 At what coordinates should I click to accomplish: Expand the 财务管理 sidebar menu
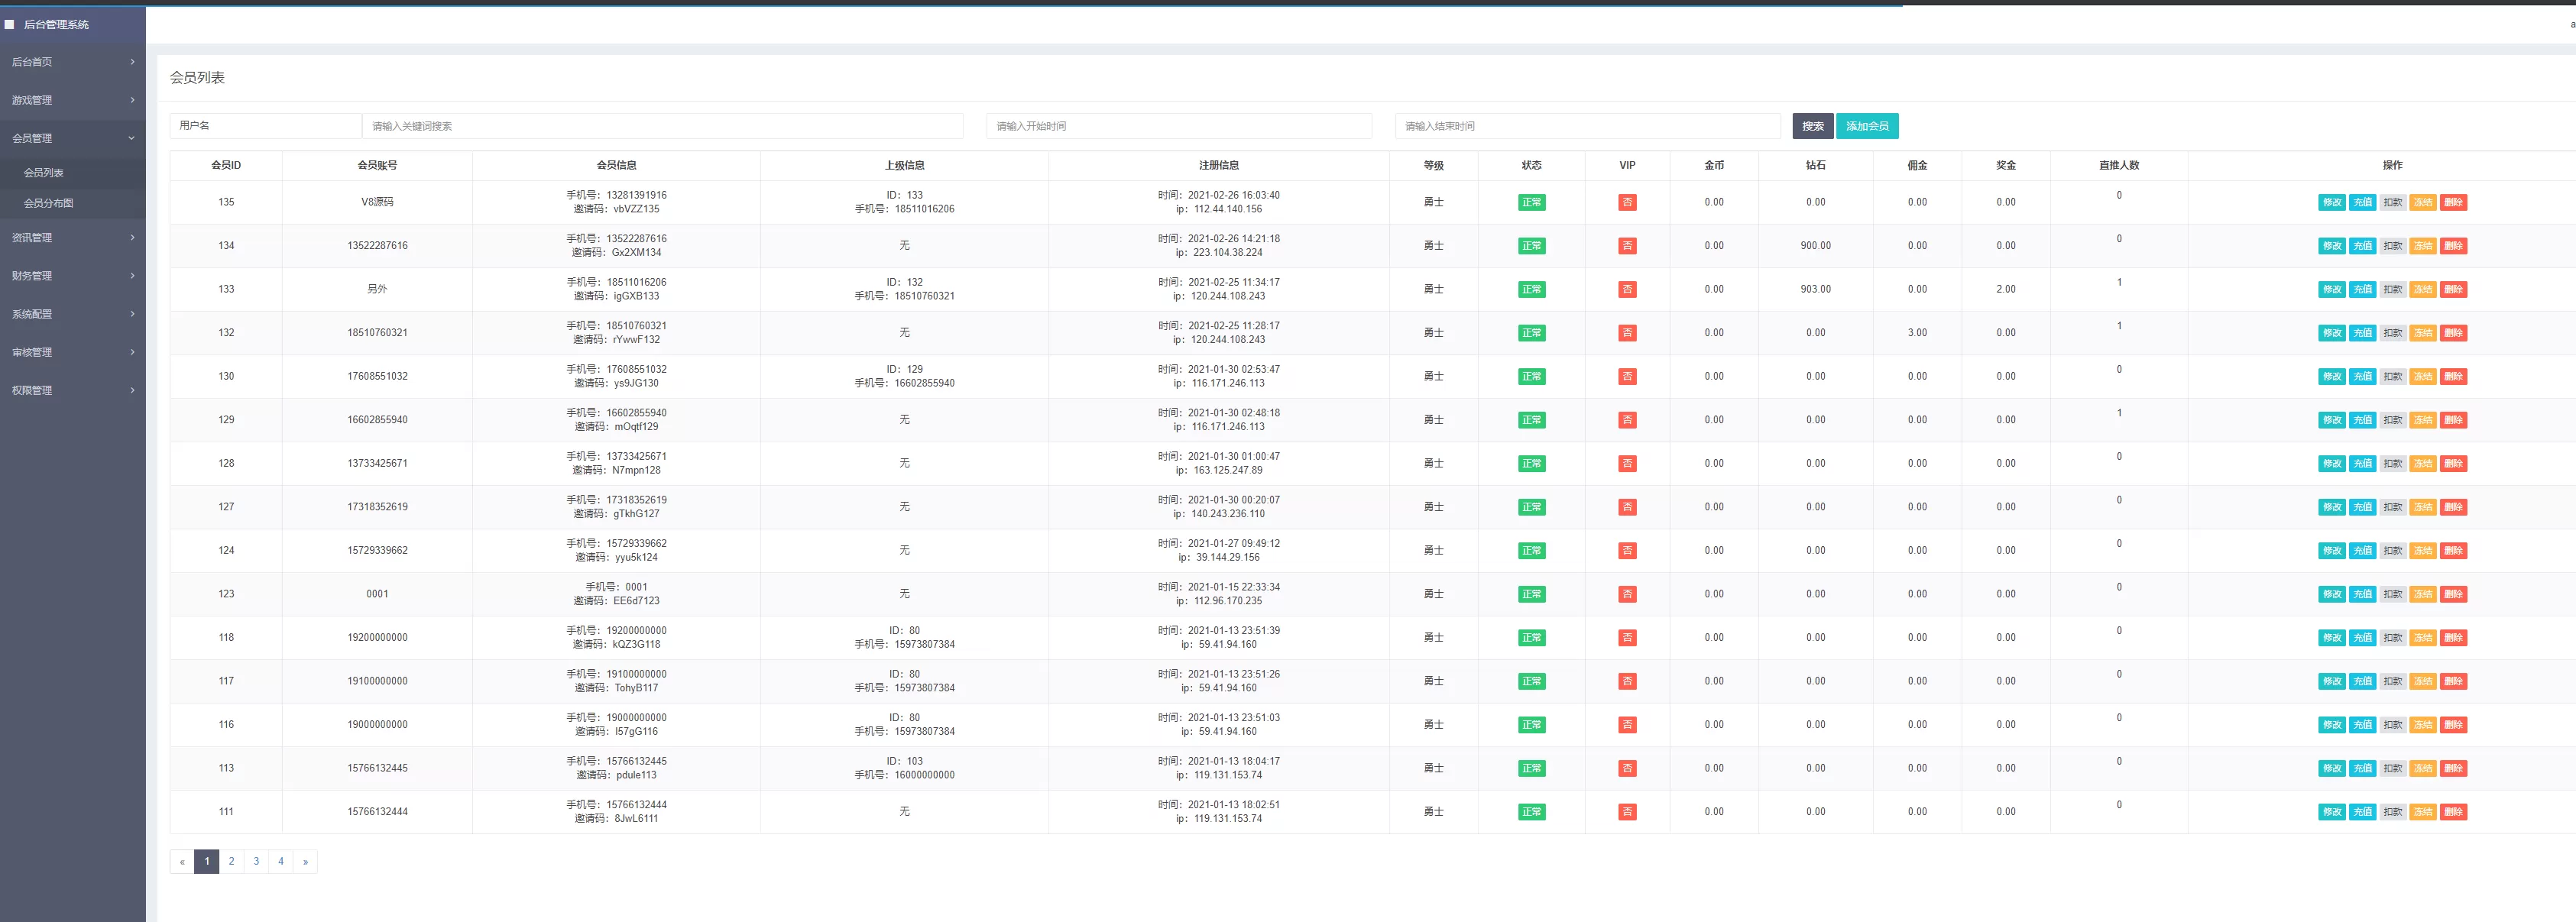[x=72, y=276]
